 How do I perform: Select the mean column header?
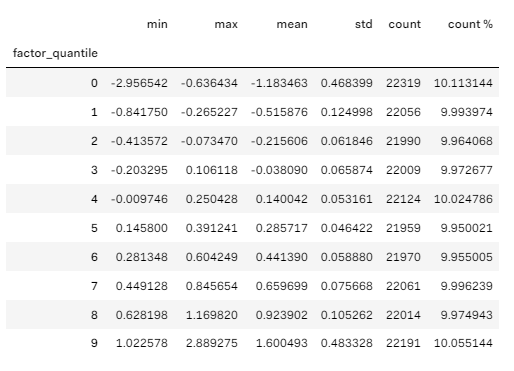click(292, 24)
